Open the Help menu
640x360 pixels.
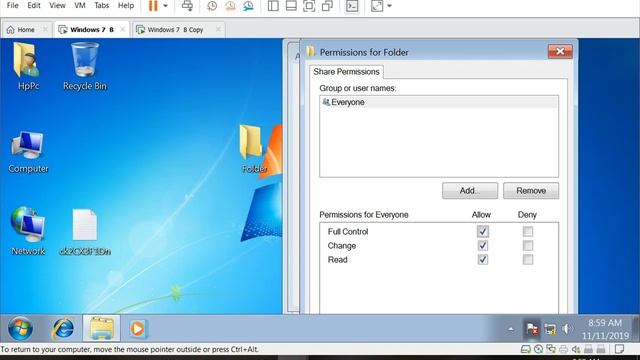[126, 5]
